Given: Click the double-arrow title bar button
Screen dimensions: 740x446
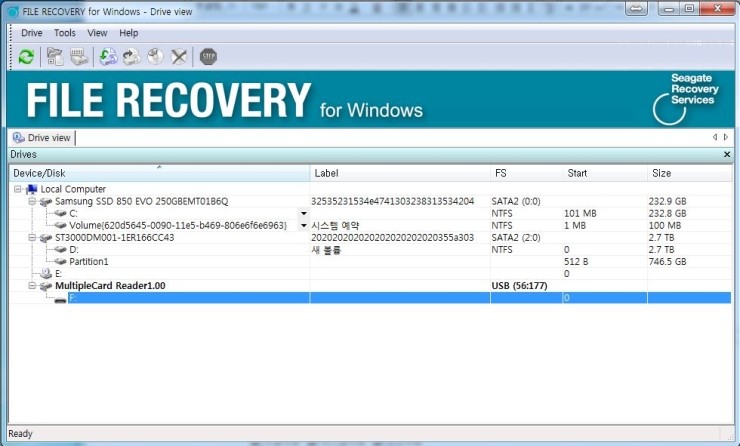Looking at the screenshot, I should [x=636, y=8].
